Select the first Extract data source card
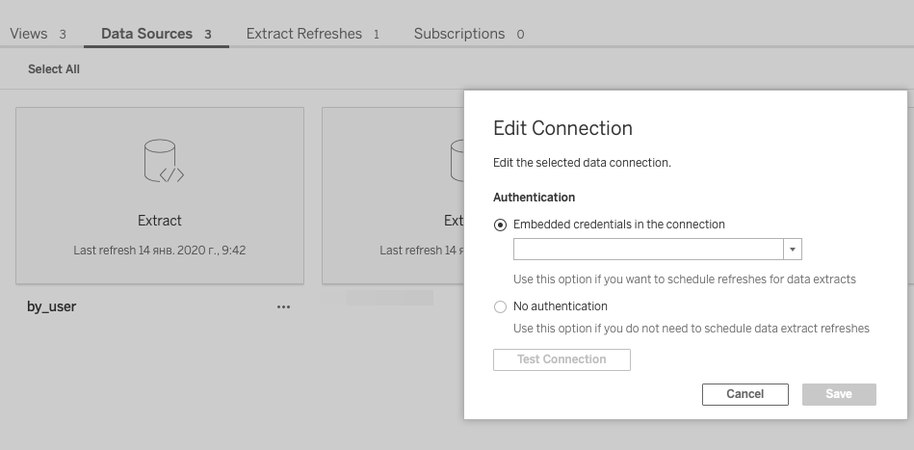914x450 pixels. [x=160, y=196]
